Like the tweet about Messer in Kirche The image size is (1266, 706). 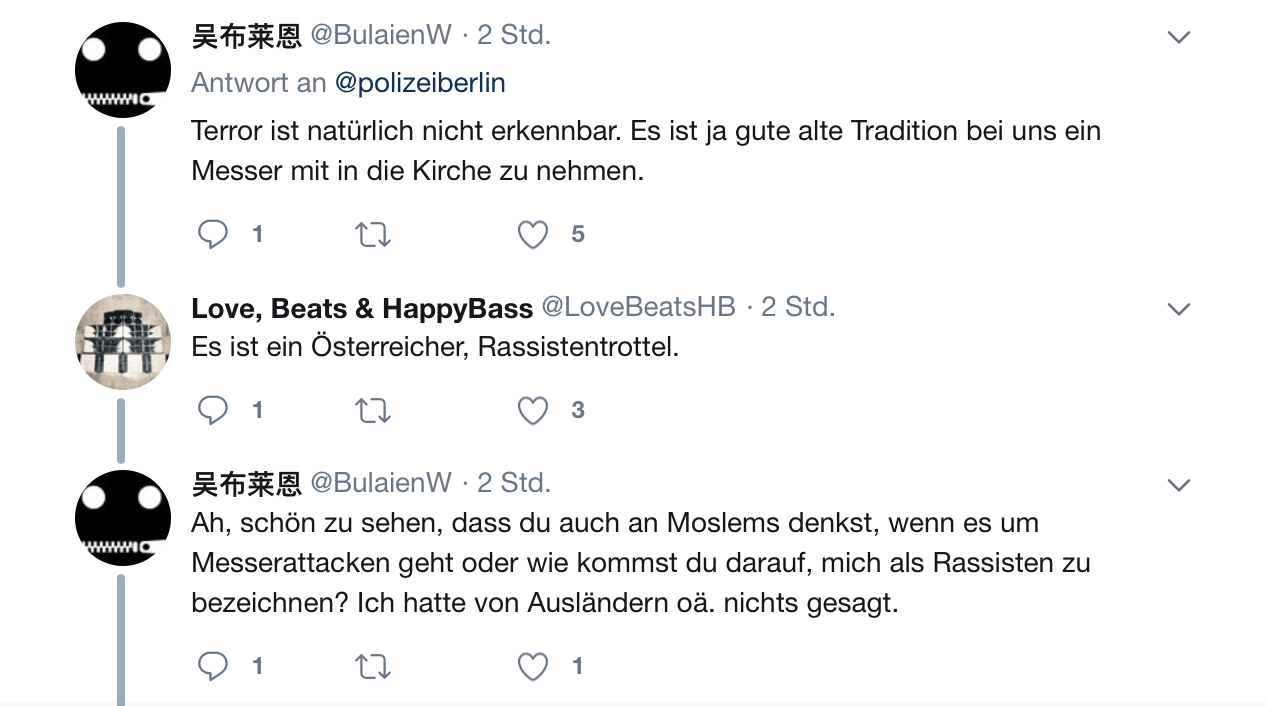[x=533, y=235]
